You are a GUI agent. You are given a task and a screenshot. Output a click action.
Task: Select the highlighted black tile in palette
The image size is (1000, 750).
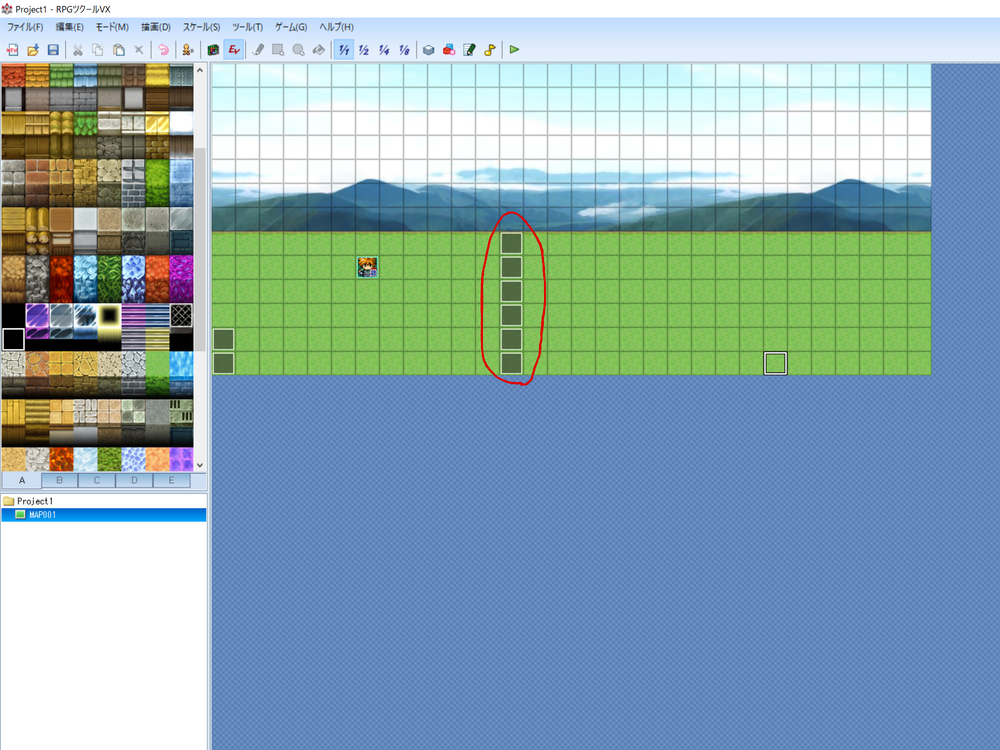click(x=13, y=339)
